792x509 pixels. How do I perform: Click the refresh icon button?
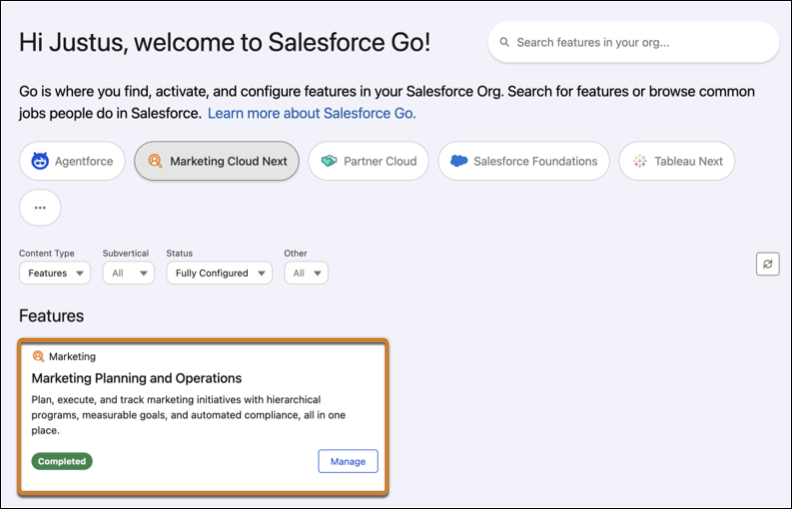tap(768, 264)
